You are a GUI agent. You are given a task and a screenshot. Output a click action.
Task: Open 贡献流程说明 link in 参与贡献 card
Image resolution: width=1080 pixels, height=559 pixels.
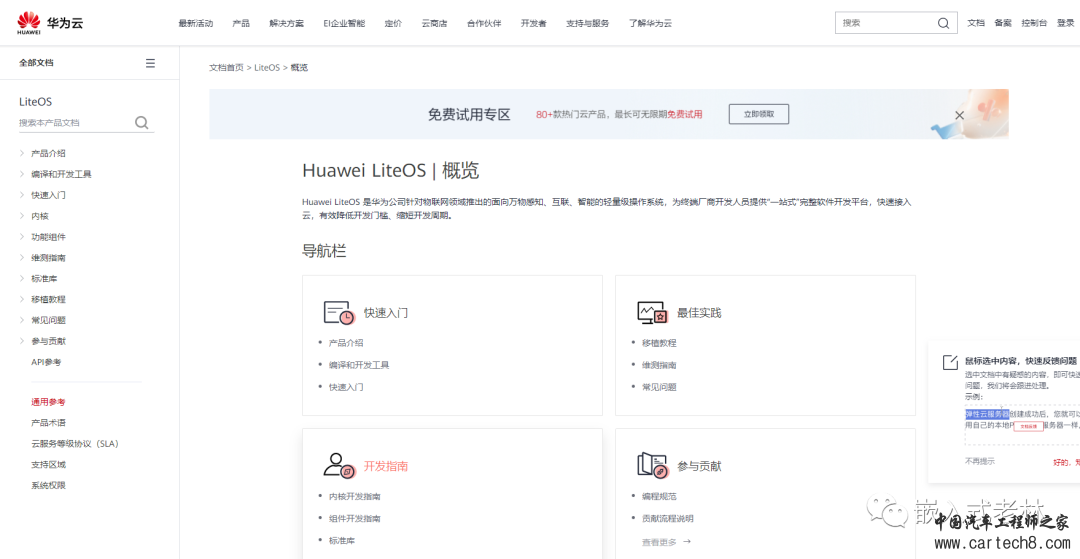pos(668,518)
